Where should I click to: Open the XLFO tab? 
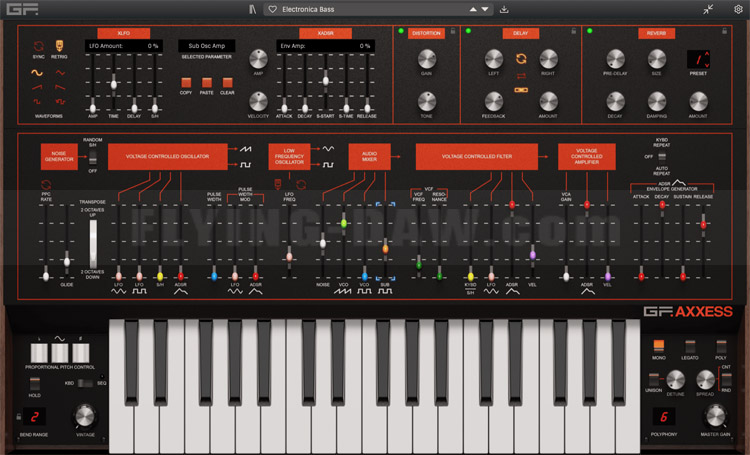point(123,33)
